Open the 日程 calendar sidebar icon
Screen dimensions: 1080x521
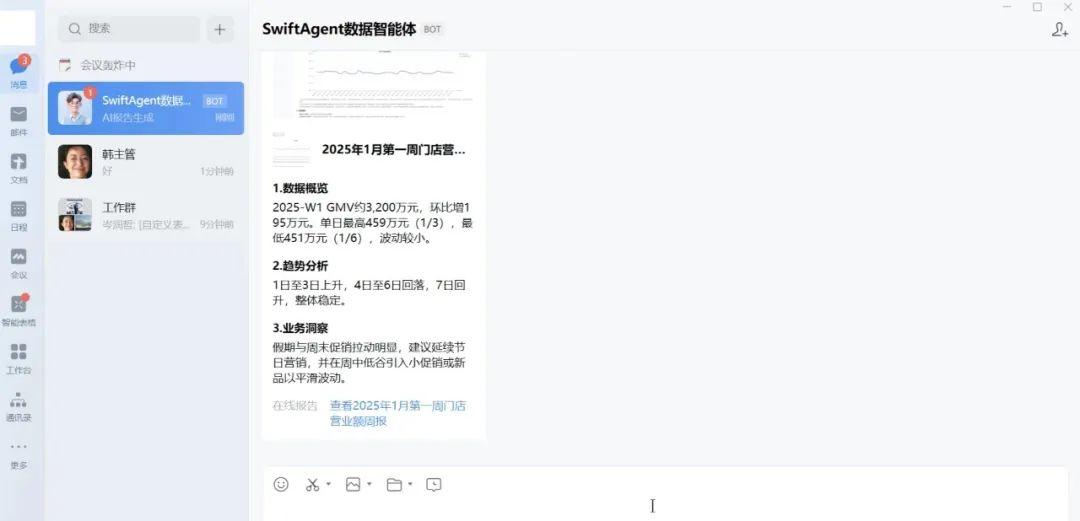coord(19,216)
